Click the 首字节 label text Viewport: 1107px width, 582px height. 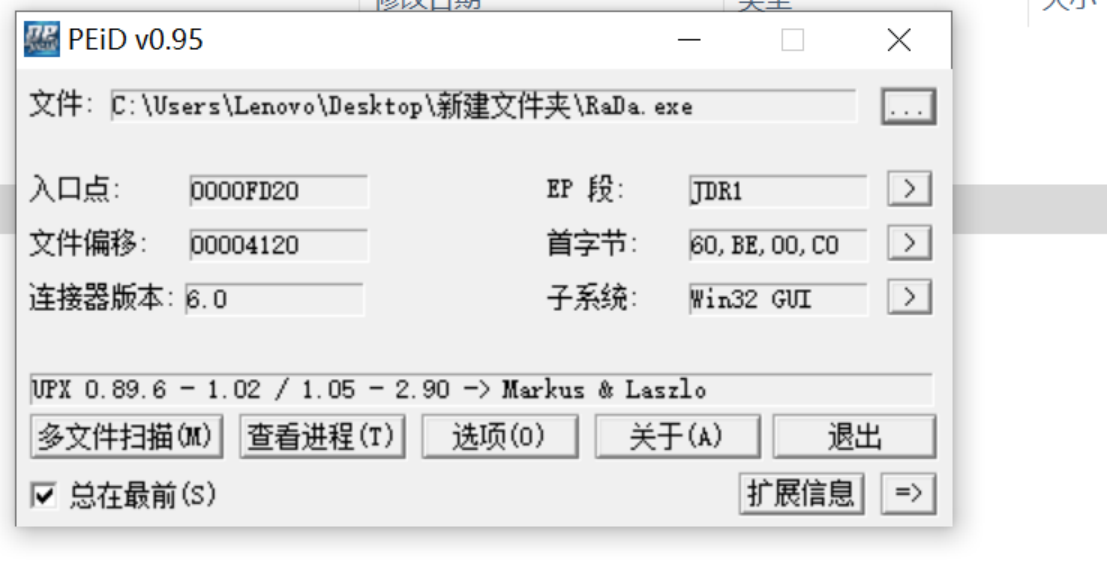(592, 244)
